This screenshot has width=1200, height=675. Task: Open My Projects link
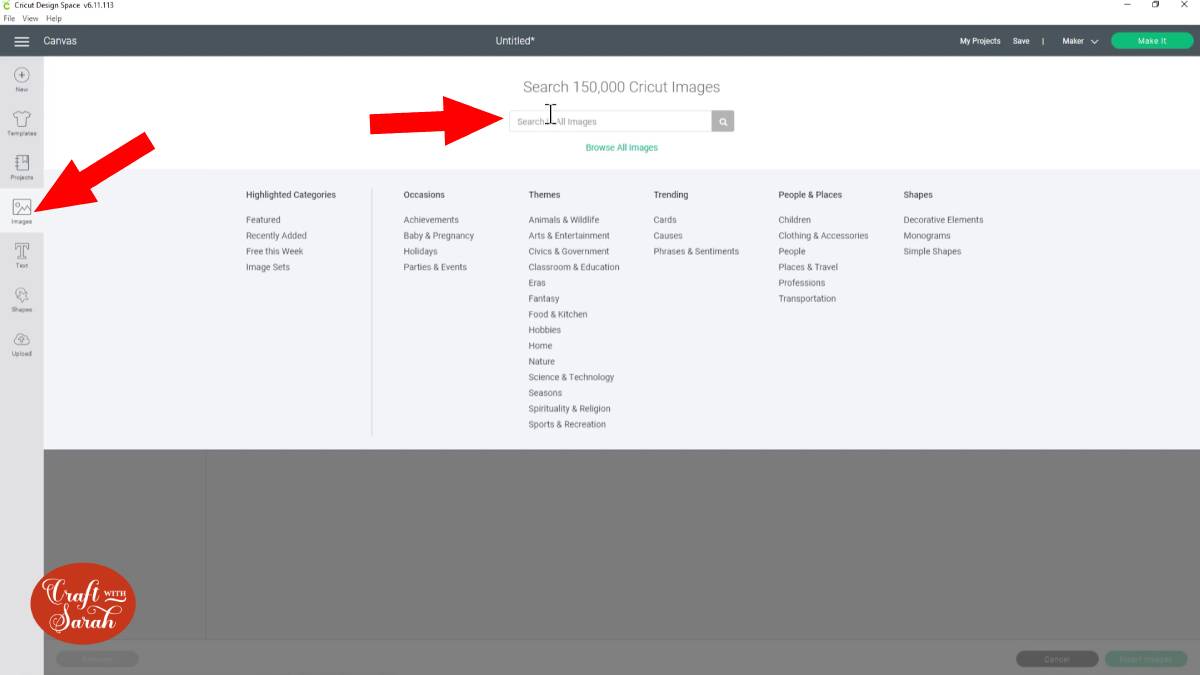click(x=980, y=41)
